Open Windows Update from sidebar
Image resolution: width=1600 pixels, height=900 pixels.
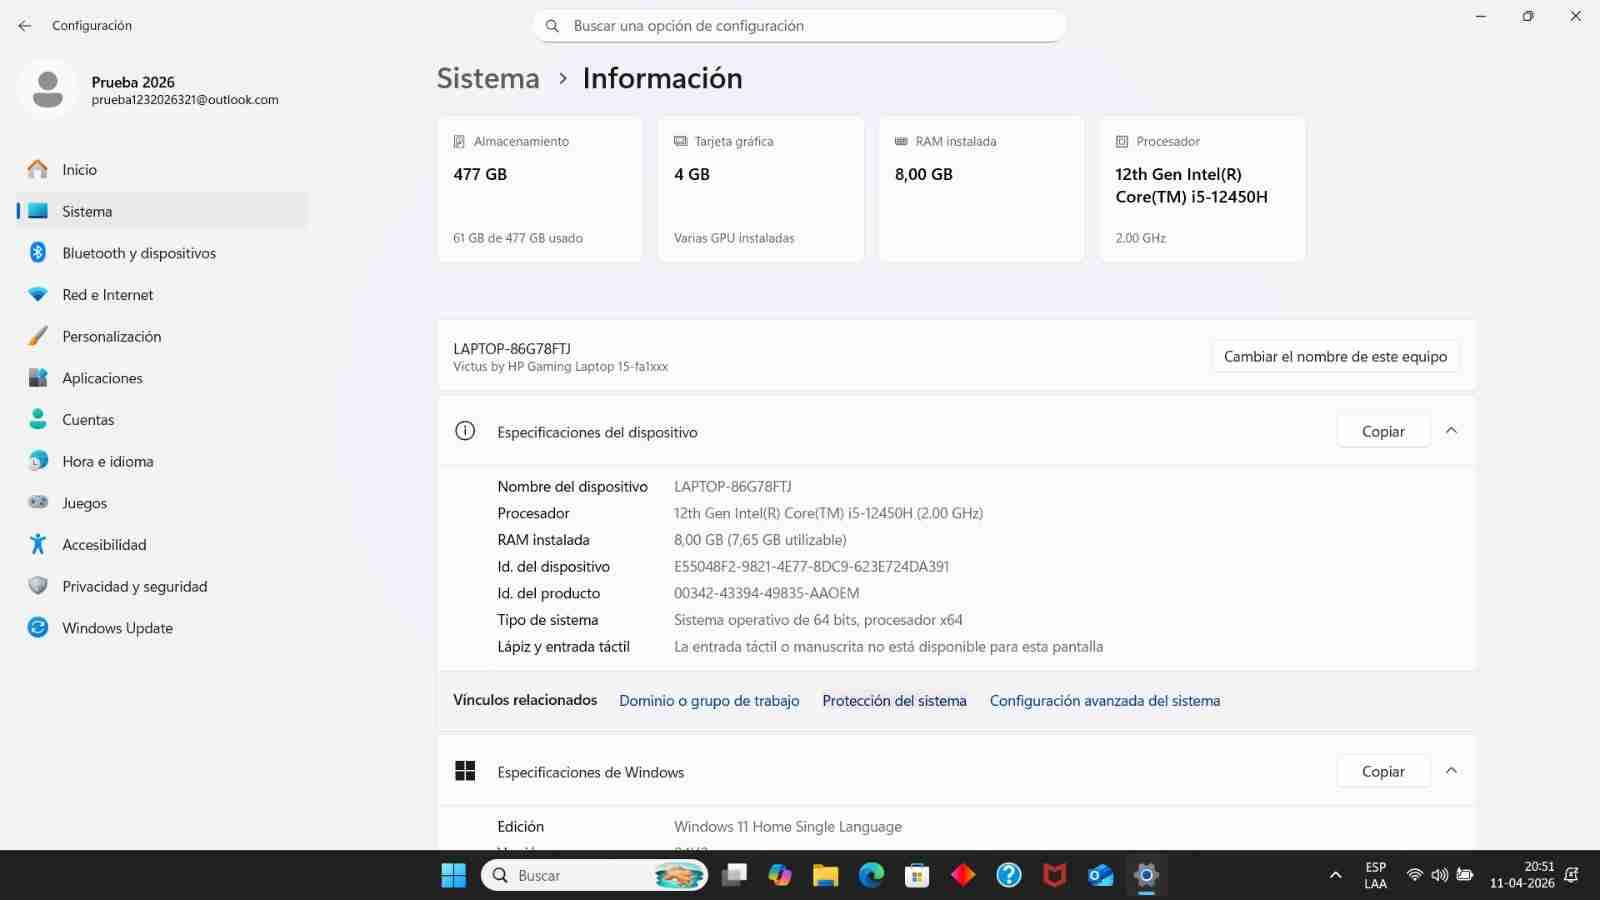pos(117,628)
